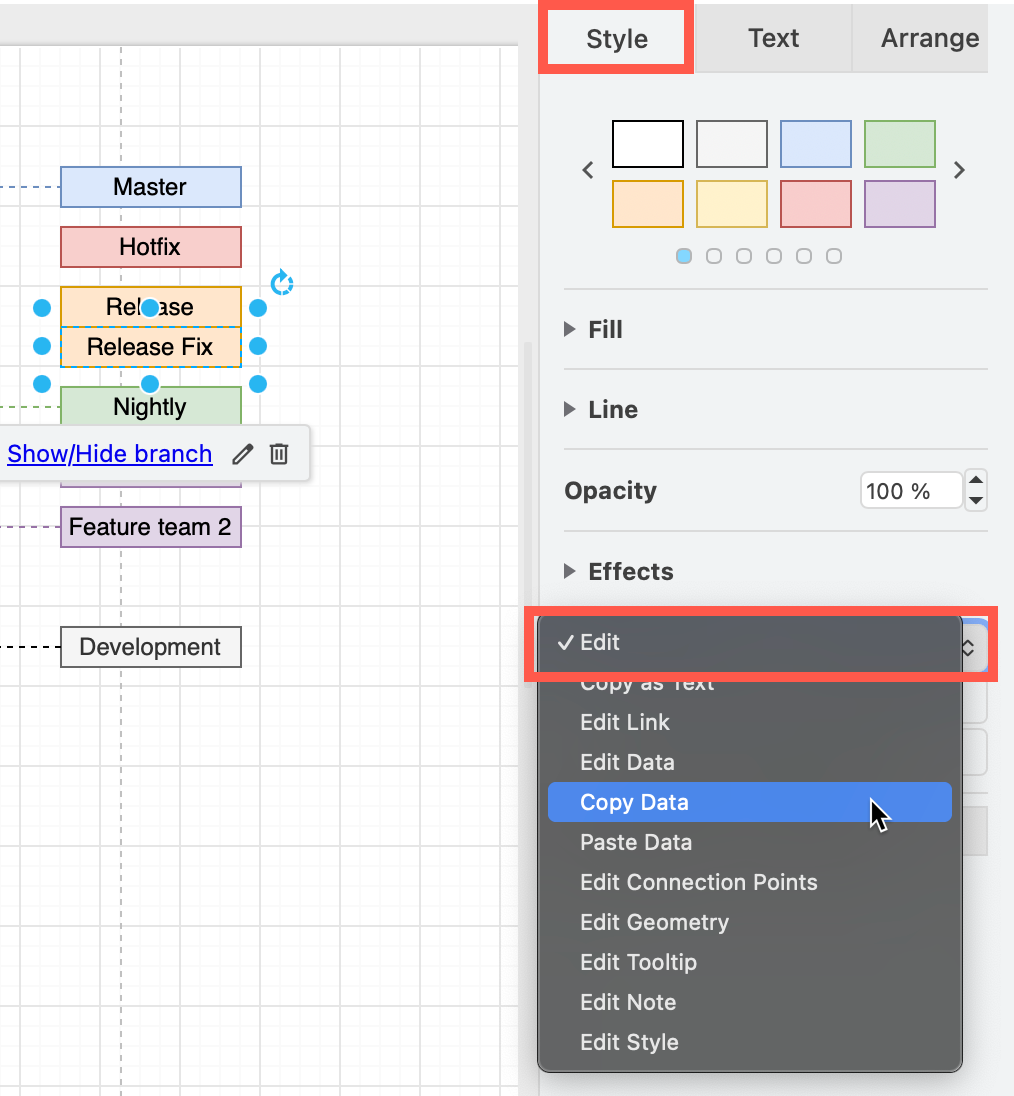Expand the Fill section
The height and width of the screenshot is (1096, 1014).
click(593, 329)
